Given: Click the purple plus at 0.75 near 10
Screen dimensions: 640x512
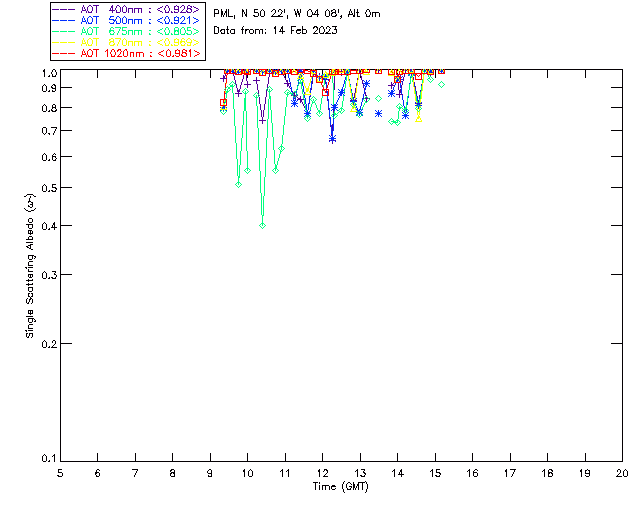Looking at the screenshot, I should pos(262,121).
